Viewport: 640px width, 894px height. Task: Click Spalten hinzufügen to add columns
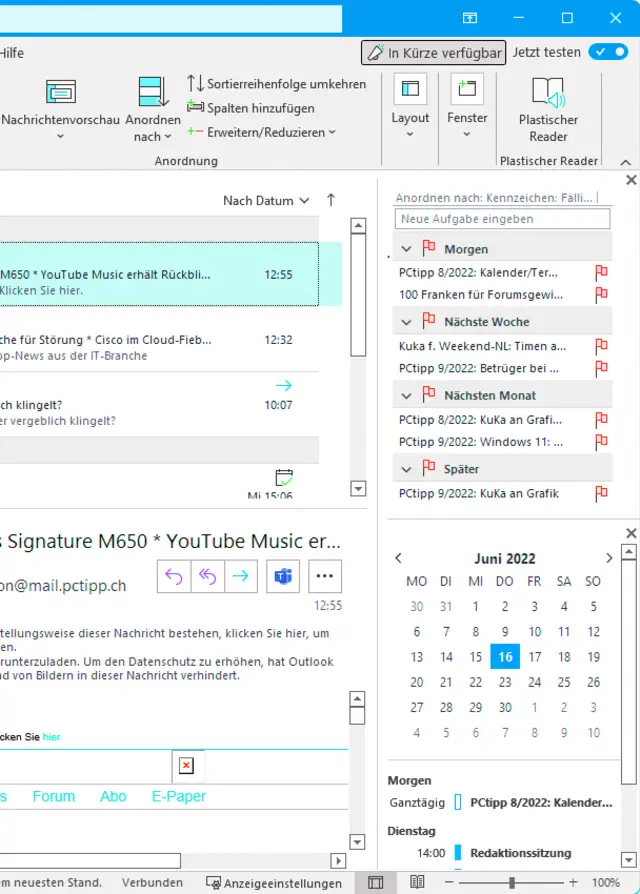(x=251, y=108)
